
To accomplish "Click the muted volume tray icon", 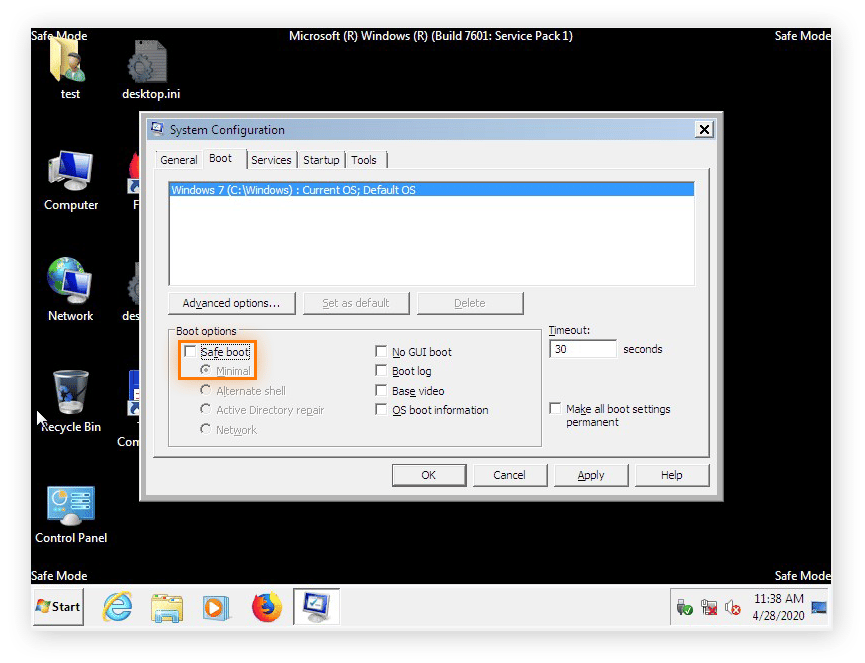I will (733, 607).
